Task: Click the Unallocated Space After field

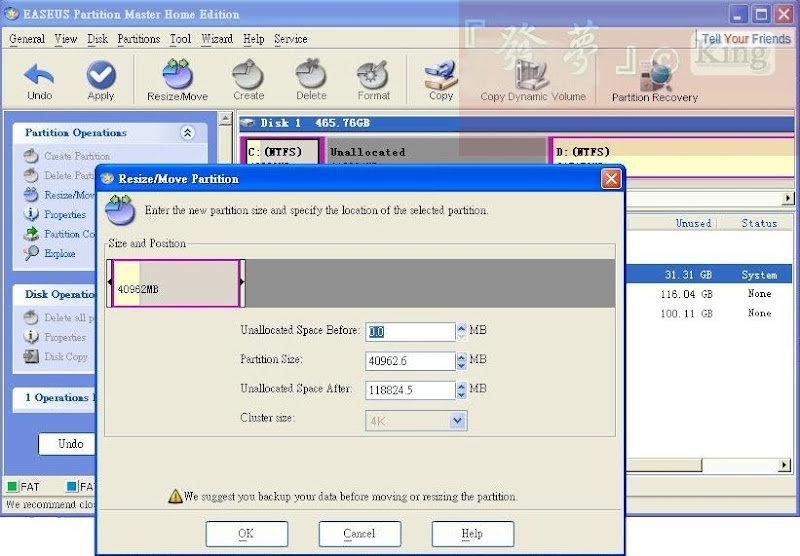Action: pyautogui.click(x=410, y=390)
